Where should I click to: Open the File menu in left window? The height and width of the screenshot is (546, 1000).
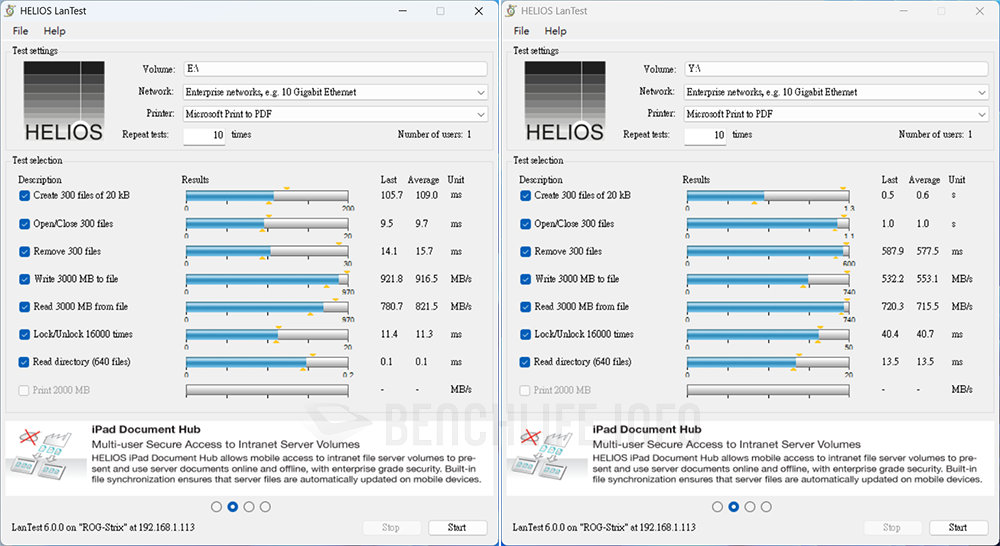20,31
